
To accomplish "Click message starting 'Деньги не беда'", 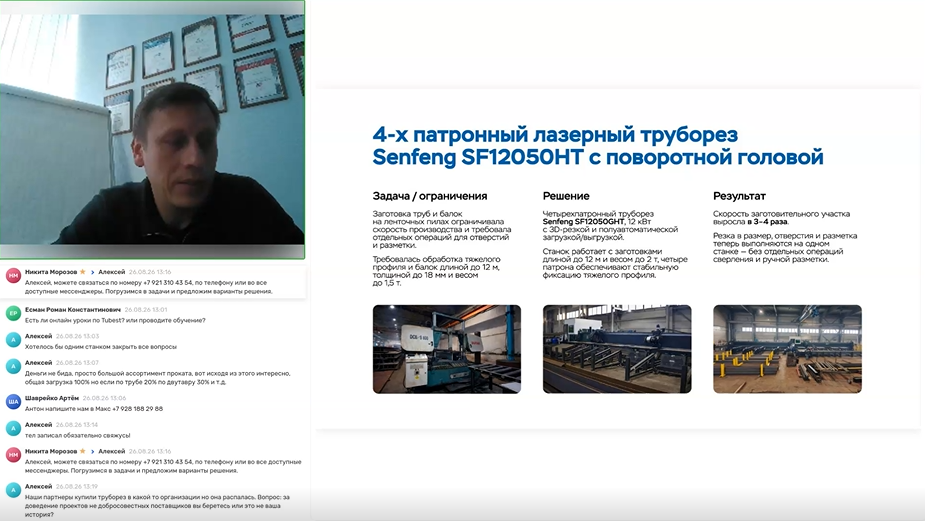I will [158, 378].
